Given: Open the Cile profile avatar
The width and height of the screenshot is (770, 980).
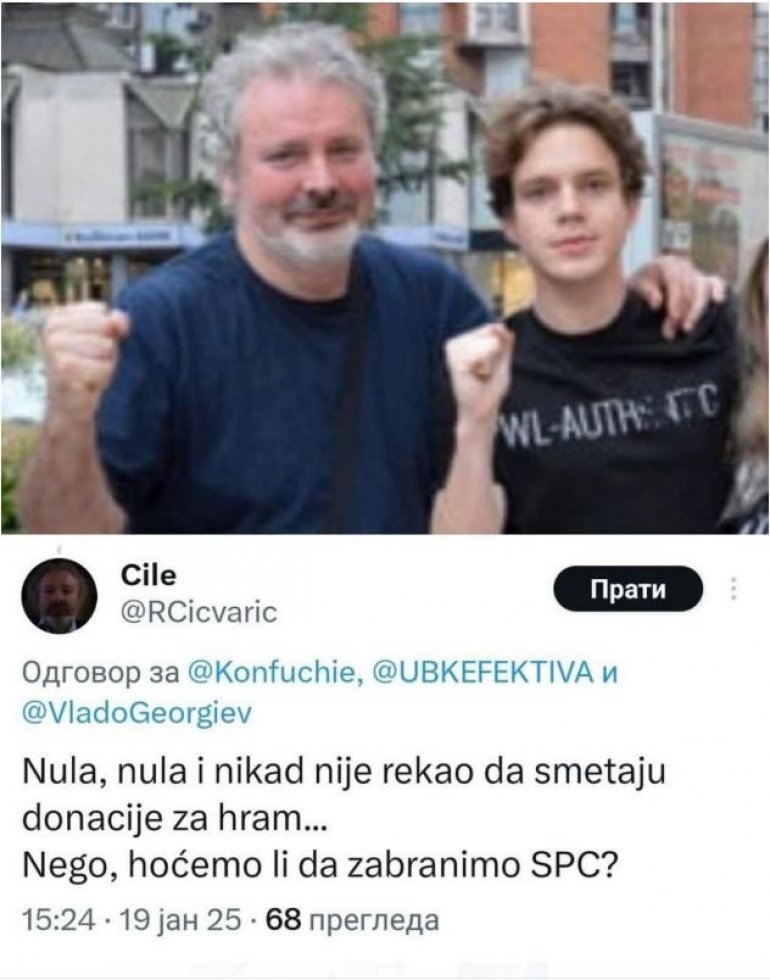Looking at the screenshot, I should (59, 596).
